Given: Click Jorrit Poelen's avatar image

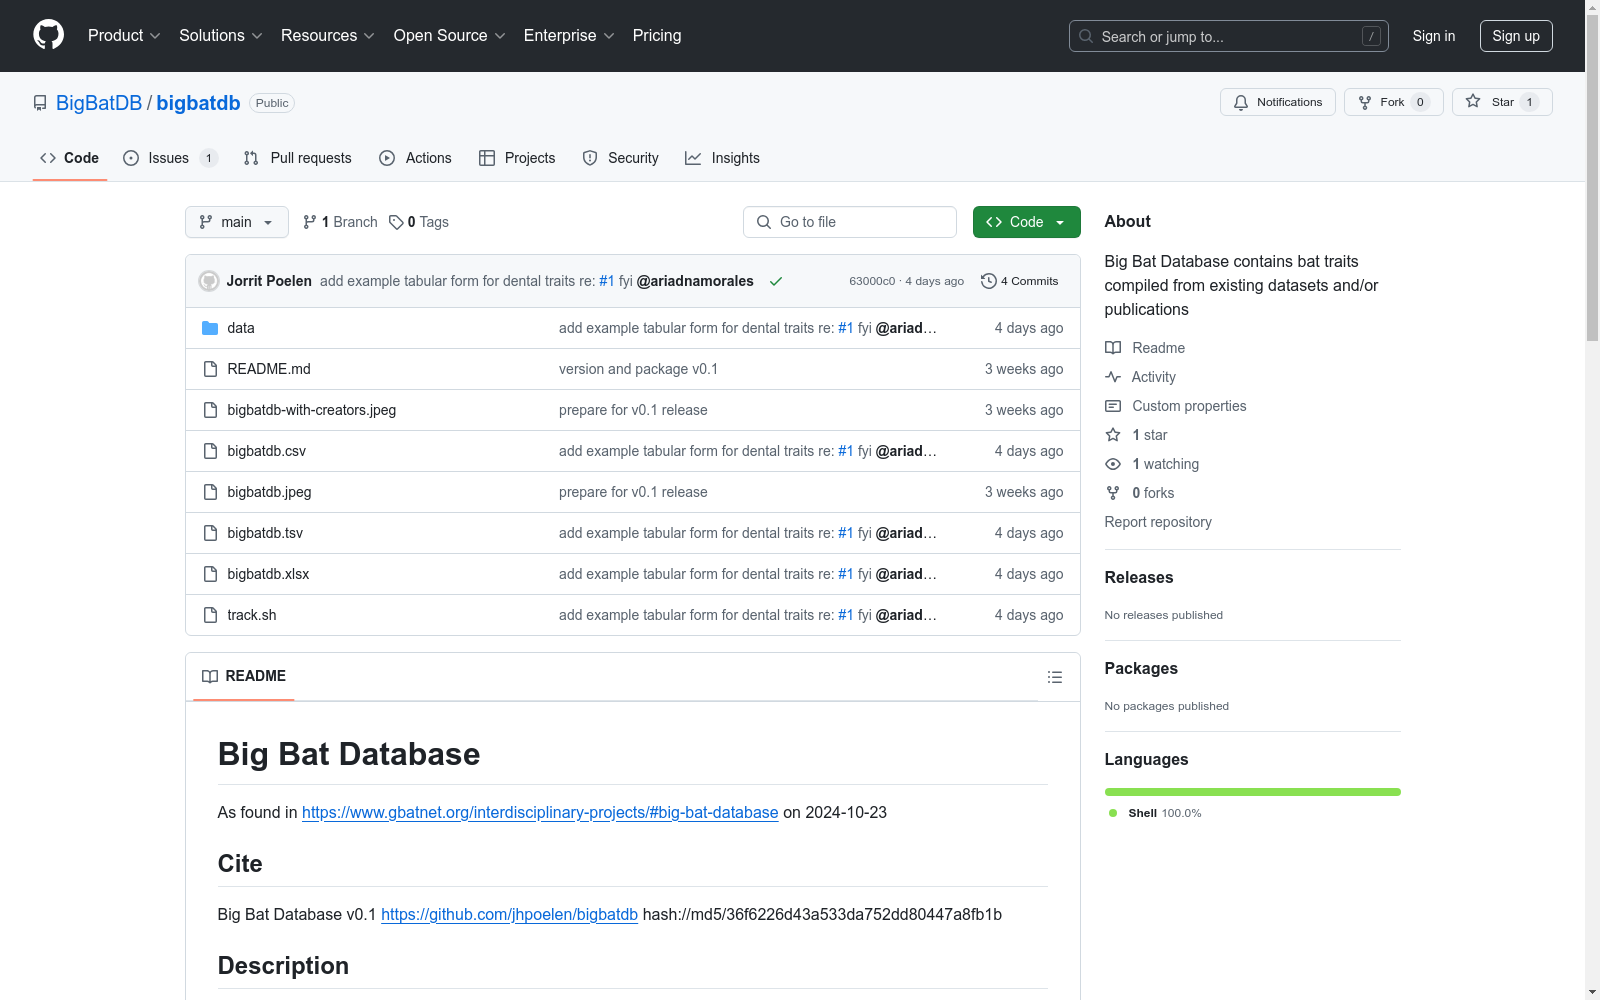Looking at the screenshot, I should tap(209, 281).
